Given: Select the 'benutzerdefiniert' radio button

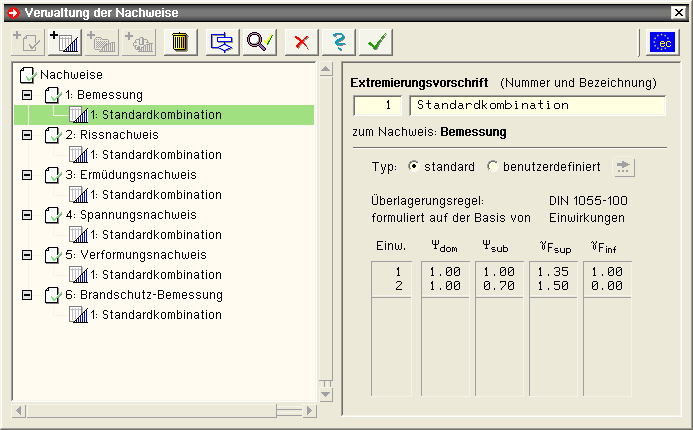Looking at the screenshot, I should [x=492, y=166].
